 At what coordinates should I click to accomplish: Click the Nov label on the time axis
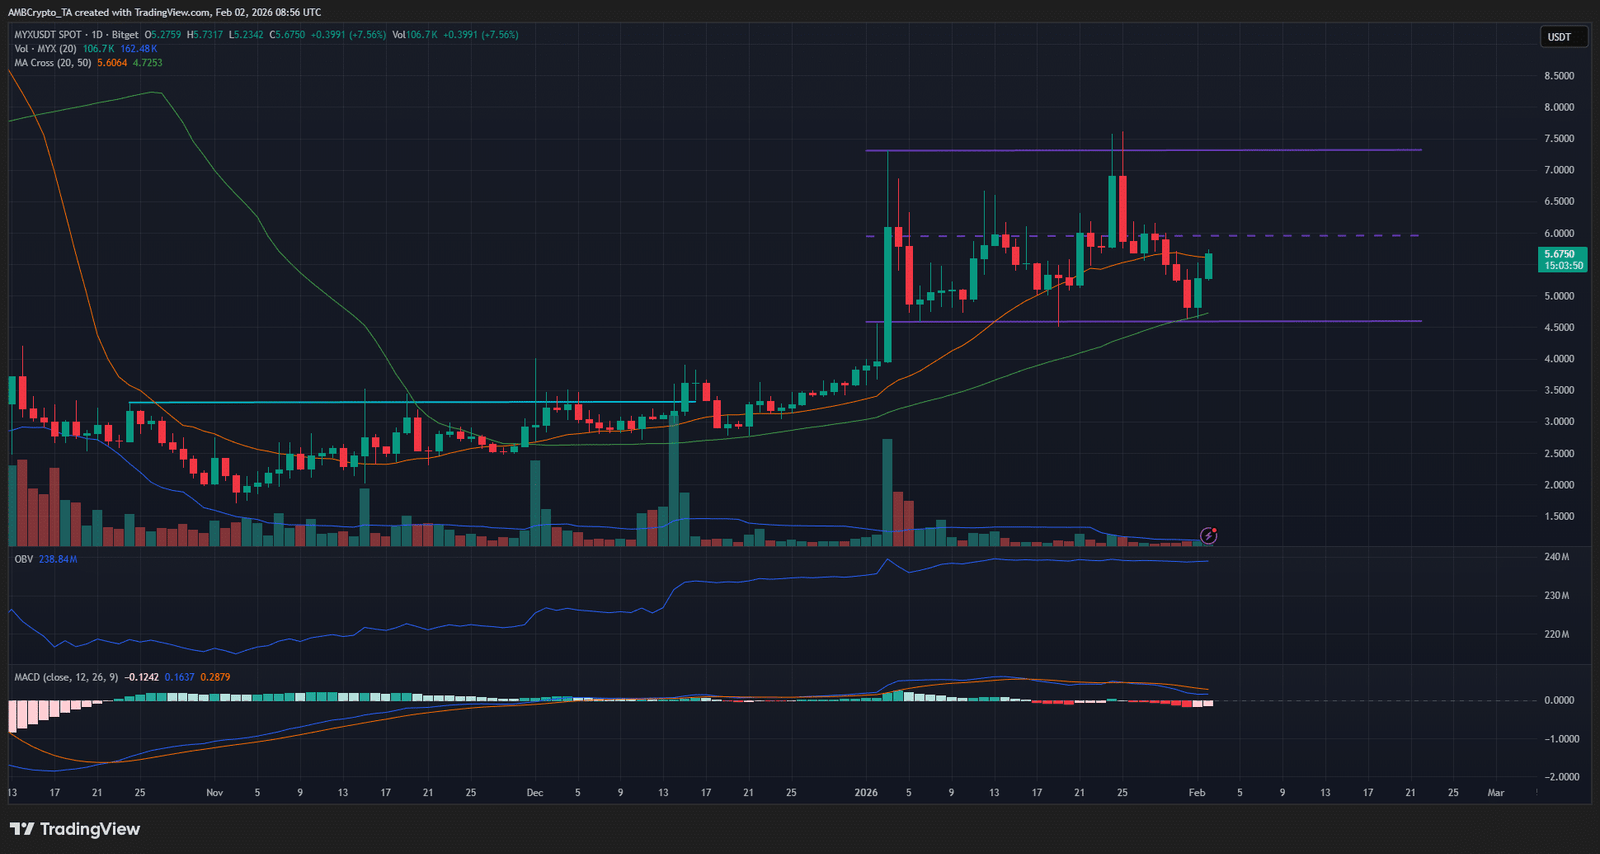(x=214, y=793)
